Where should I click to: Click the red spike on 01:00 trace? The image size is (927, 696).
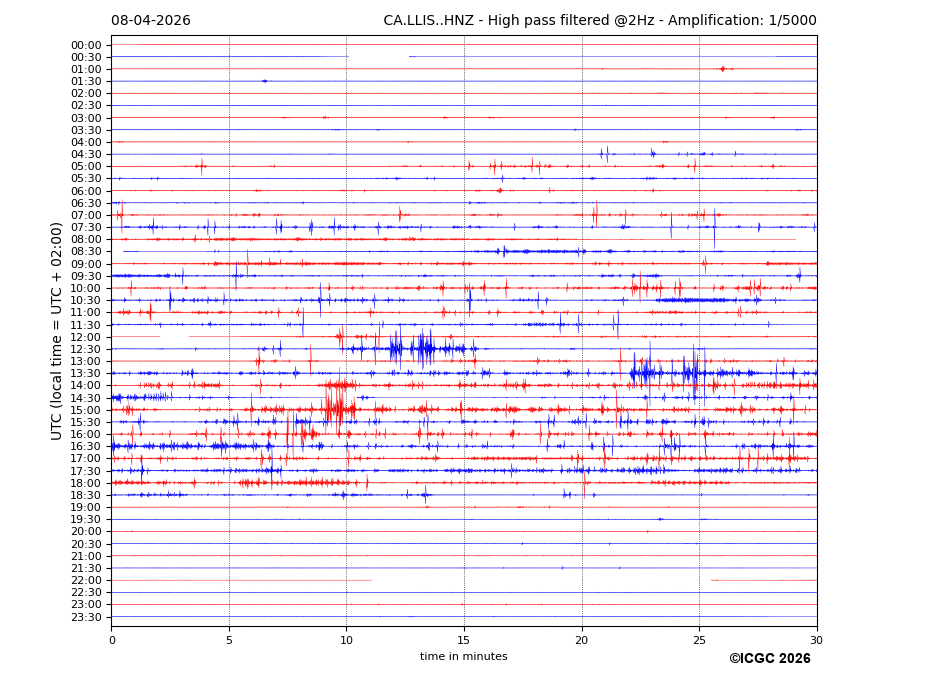(722, 69)
